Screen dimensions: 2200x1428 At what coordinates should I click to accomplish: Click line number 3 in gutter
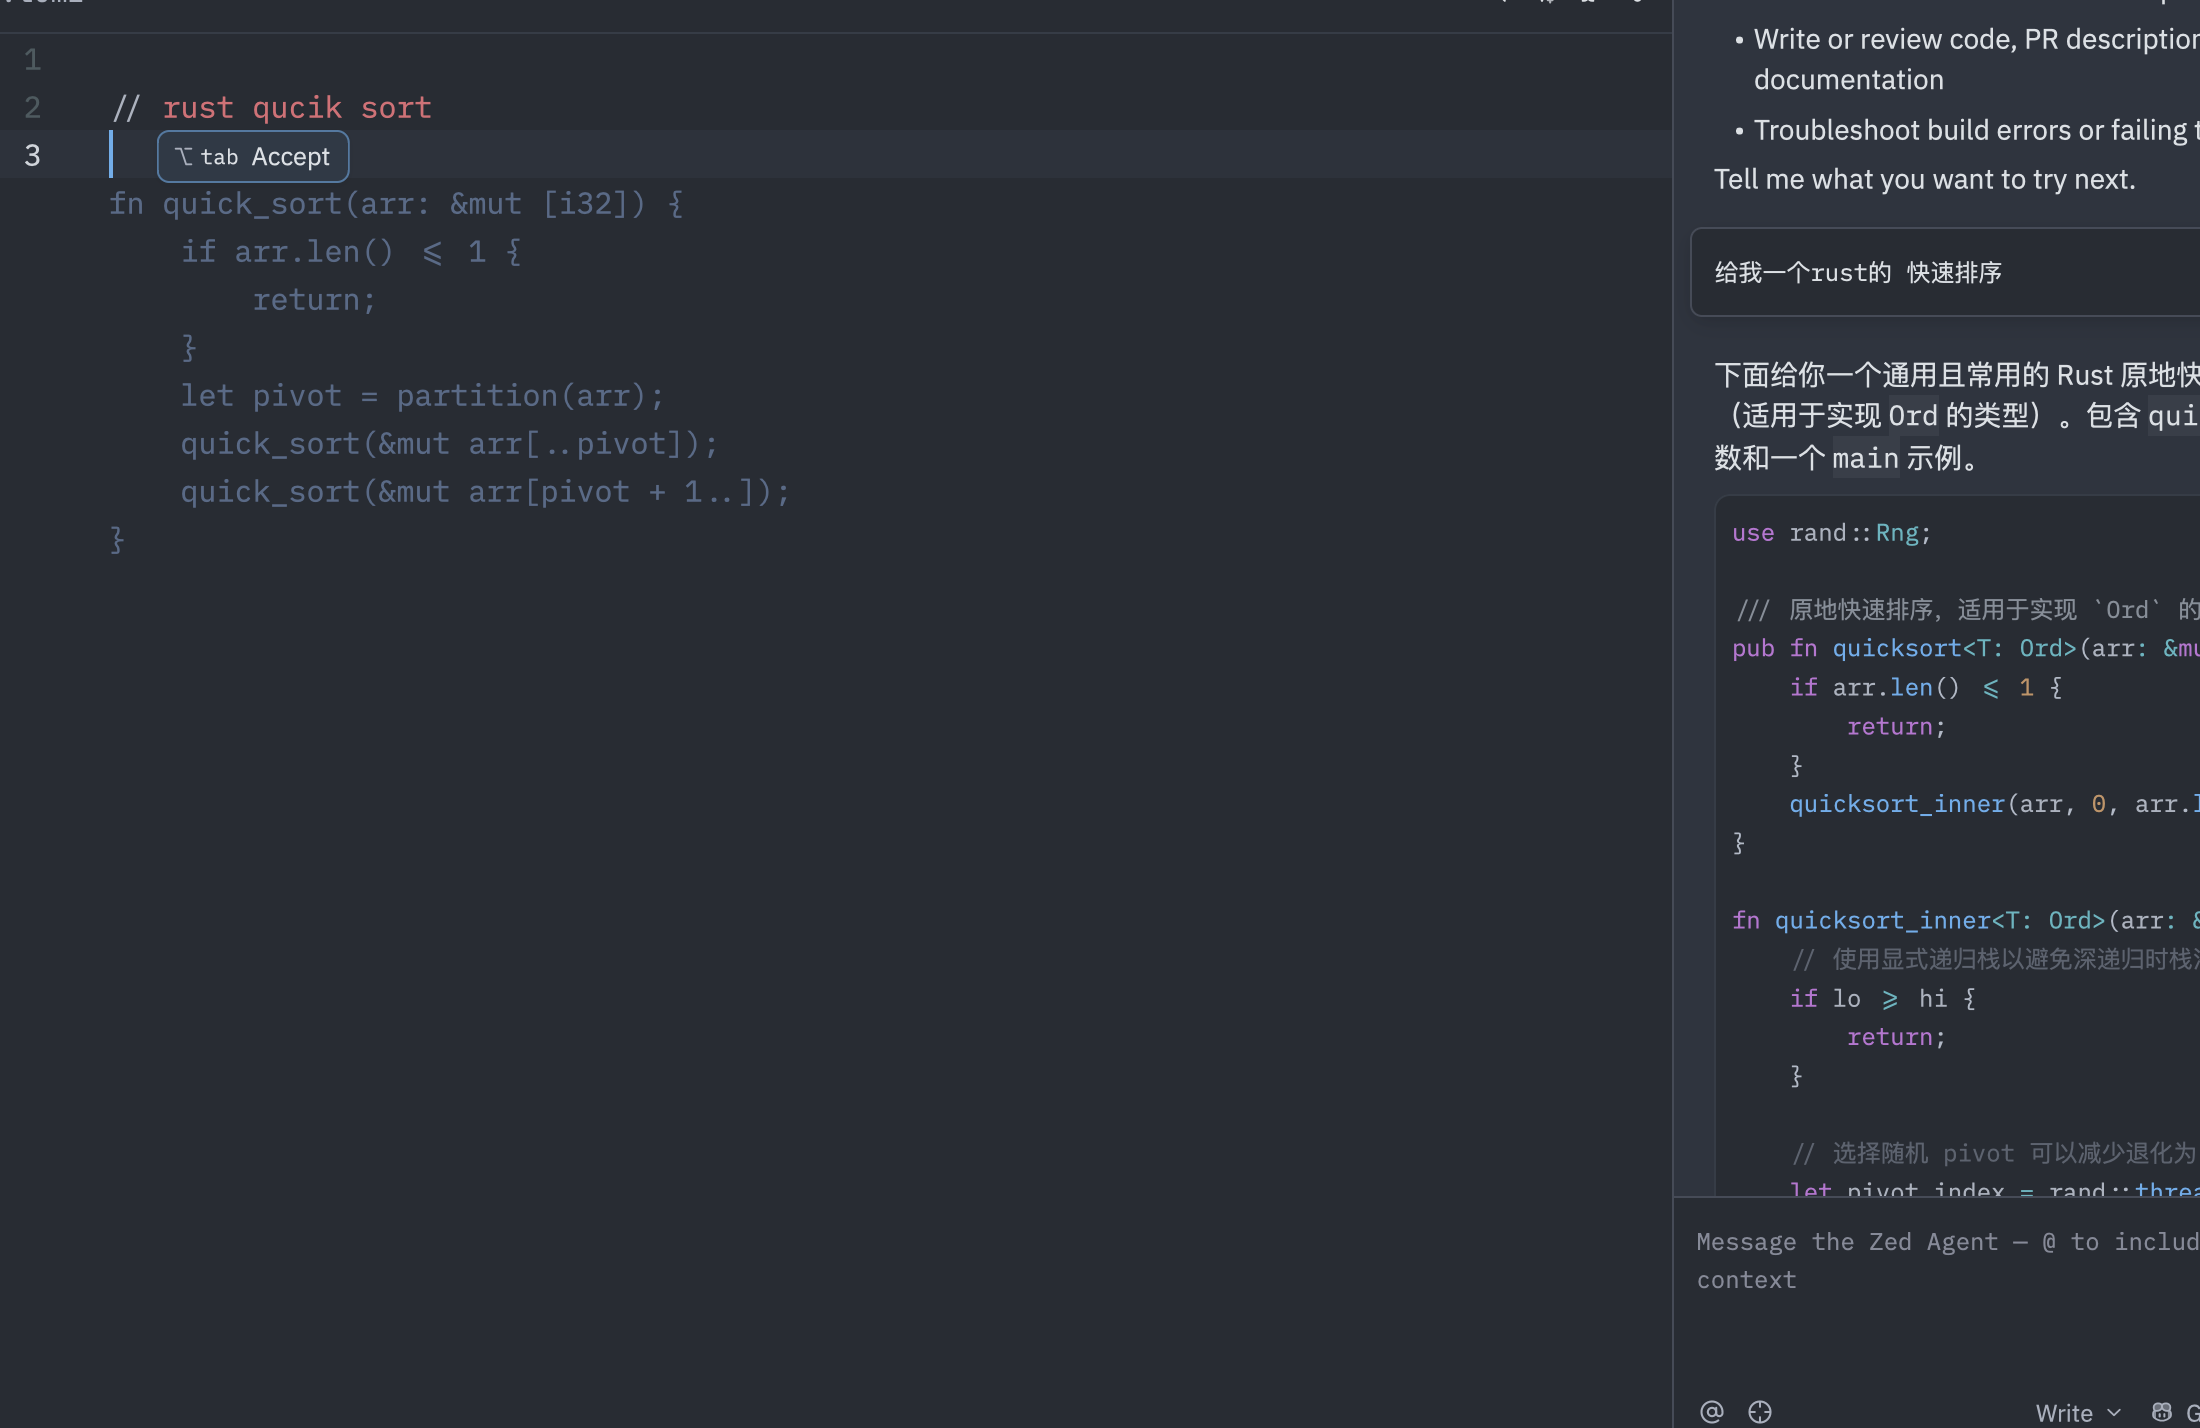[33, 155]
